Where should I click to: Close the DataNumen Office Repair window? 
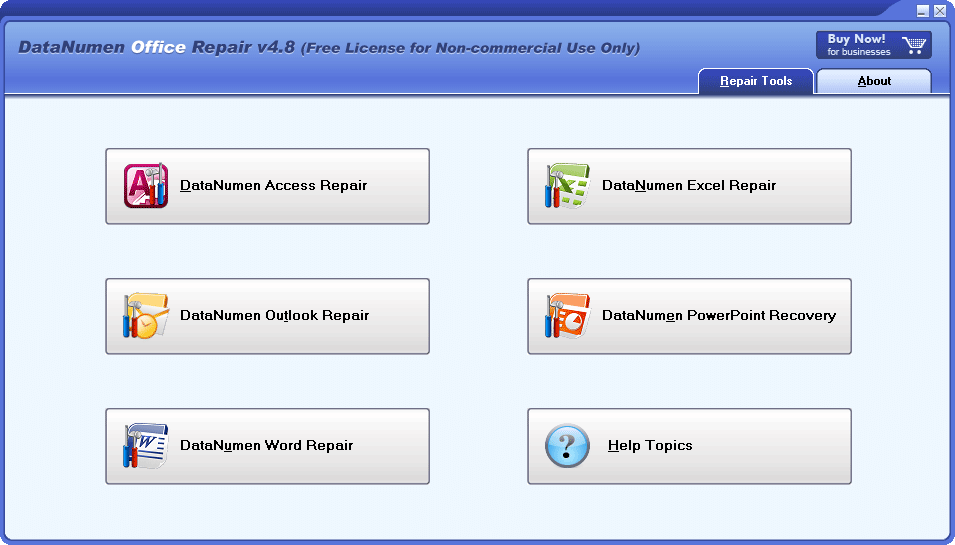click(x=940, y=10)
